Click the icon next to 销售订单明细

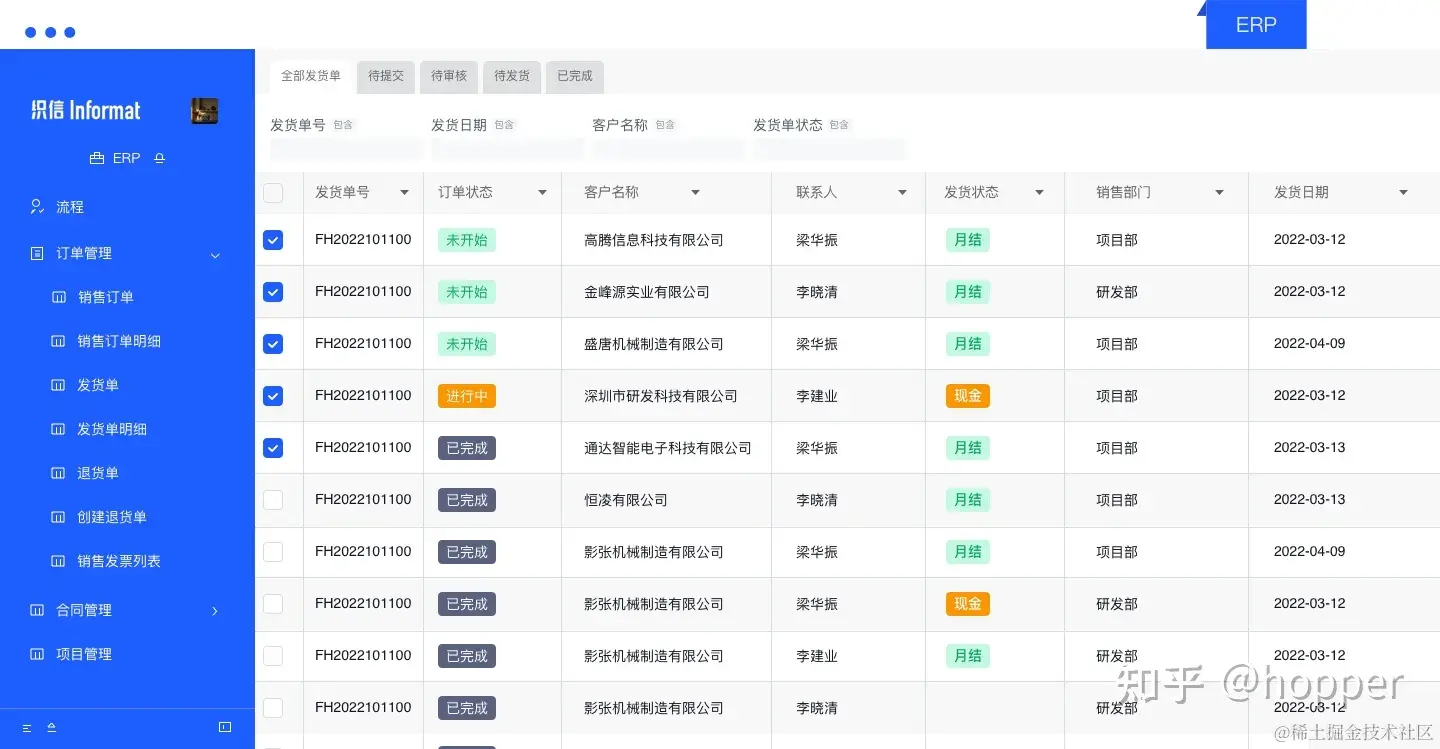(x=58, y=342)
